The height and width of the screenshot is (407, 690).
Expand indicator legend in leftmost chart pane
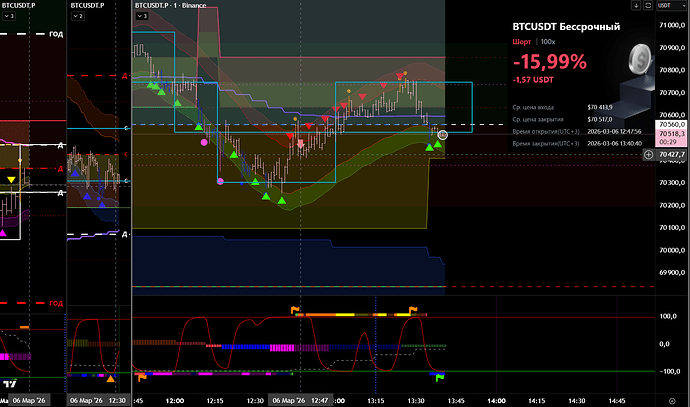(x=9, y=17)
